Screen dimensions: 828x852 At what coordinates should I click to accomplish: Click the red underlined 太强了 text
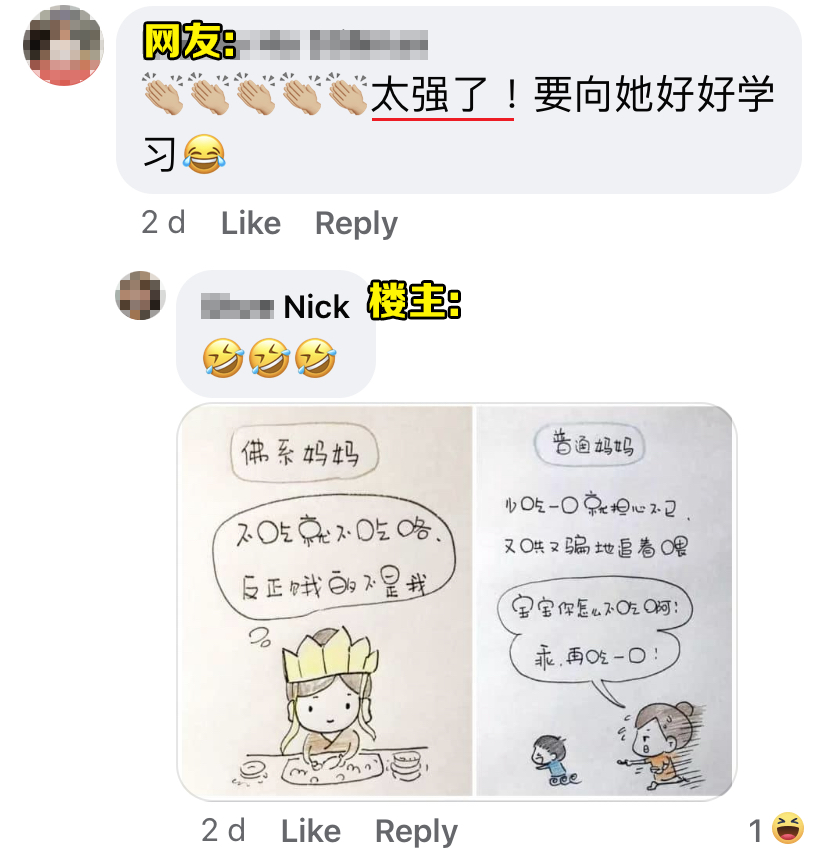442,96
